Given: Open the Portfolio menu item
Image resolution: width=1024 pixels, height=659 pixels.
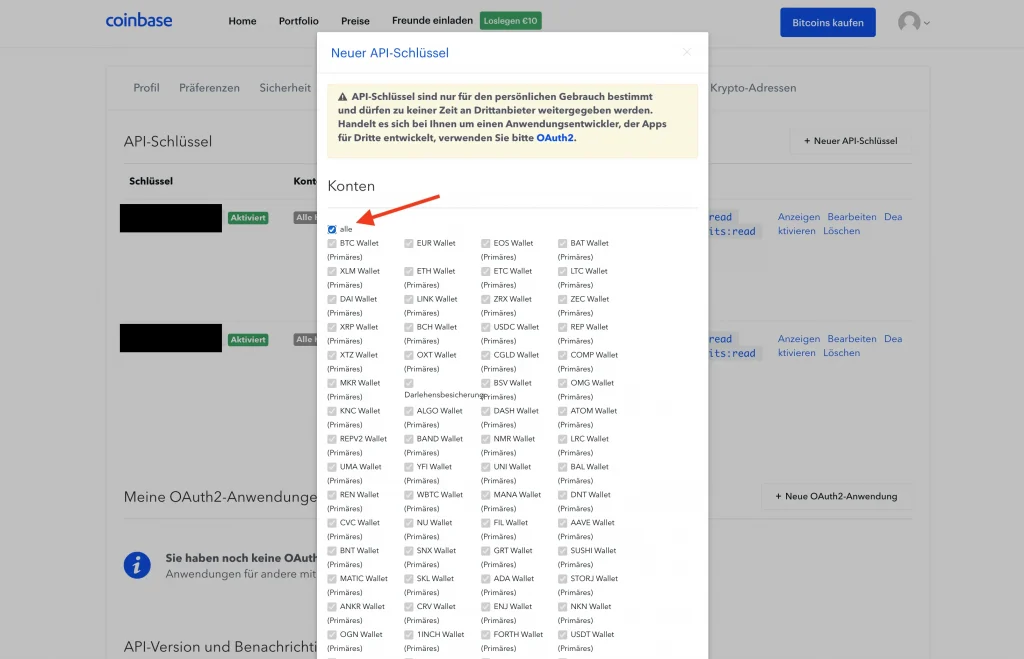Looking at the screenshot, I should click(x=298, y=21).
